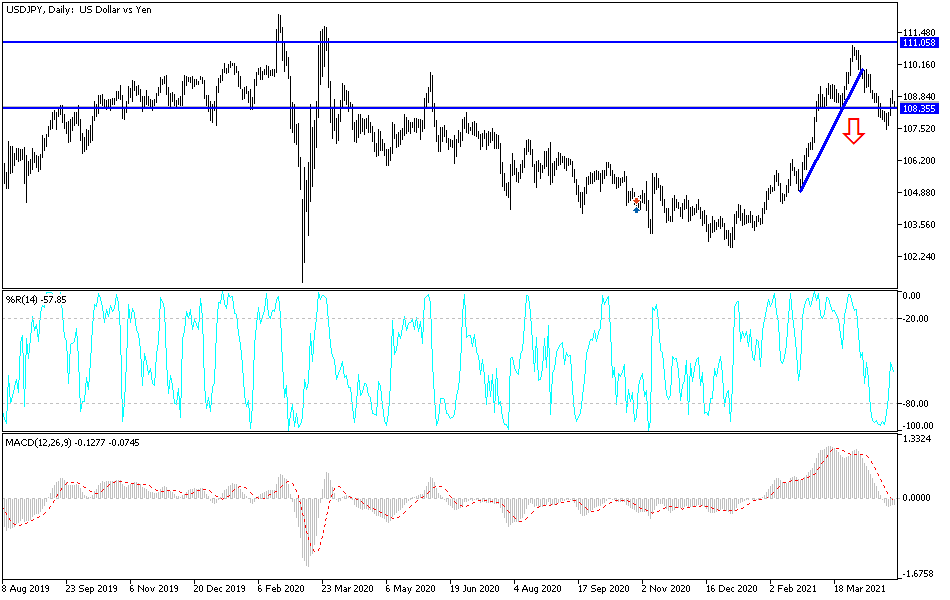The height and width of the screenshot is (600, 950).
Task: Click the small red sell arrow marker
Action: click(636, 201)
